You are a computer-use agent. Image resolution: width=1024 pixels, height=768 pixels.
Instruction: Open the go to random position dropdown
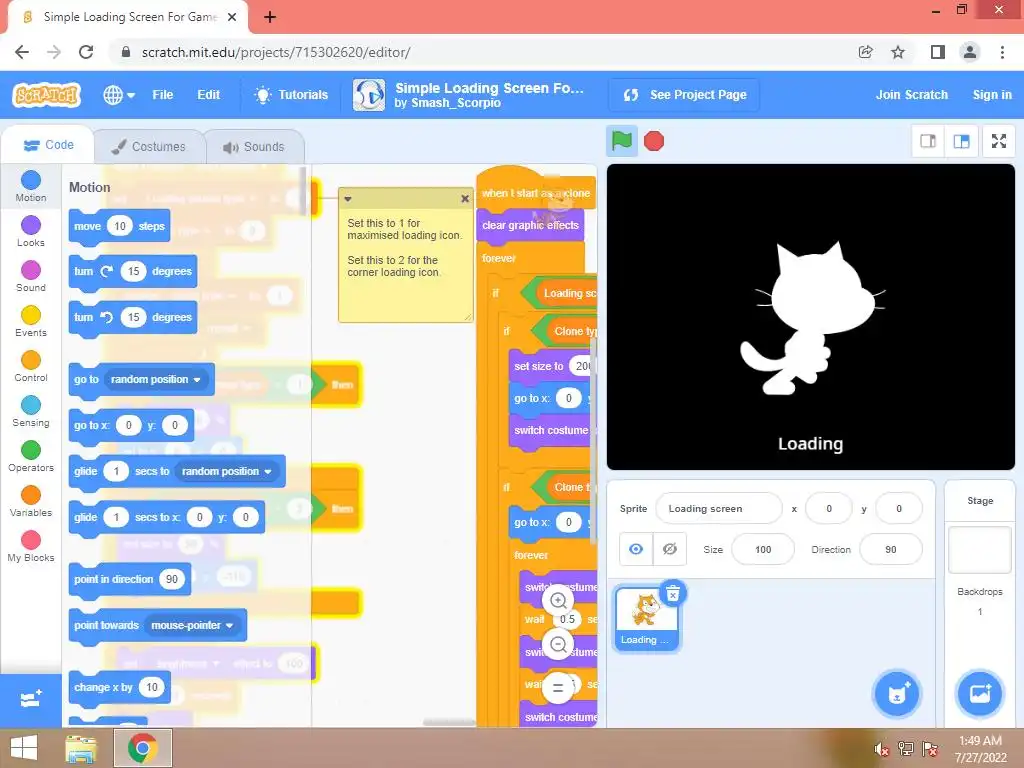click(156, 379)
